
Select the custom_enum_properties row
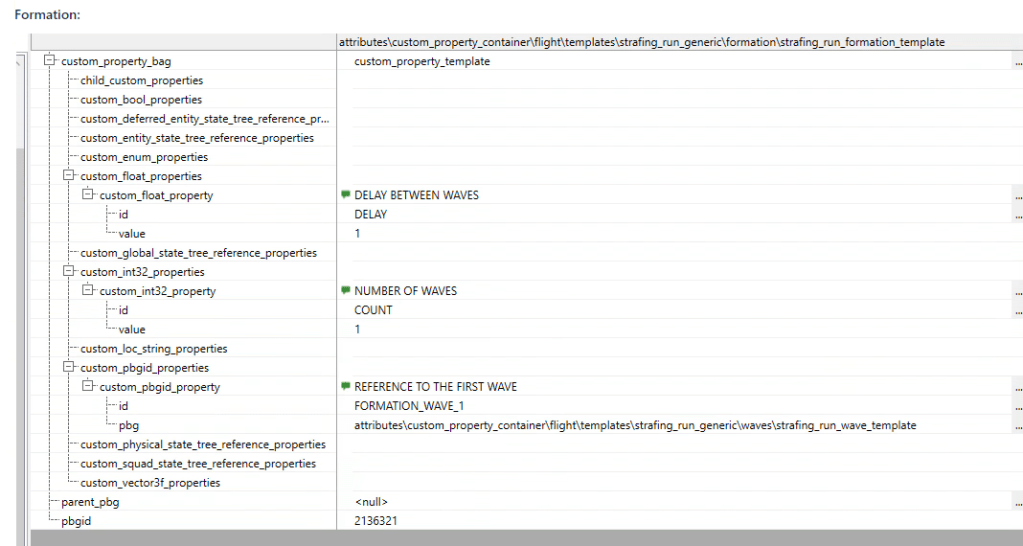(144, 157)
